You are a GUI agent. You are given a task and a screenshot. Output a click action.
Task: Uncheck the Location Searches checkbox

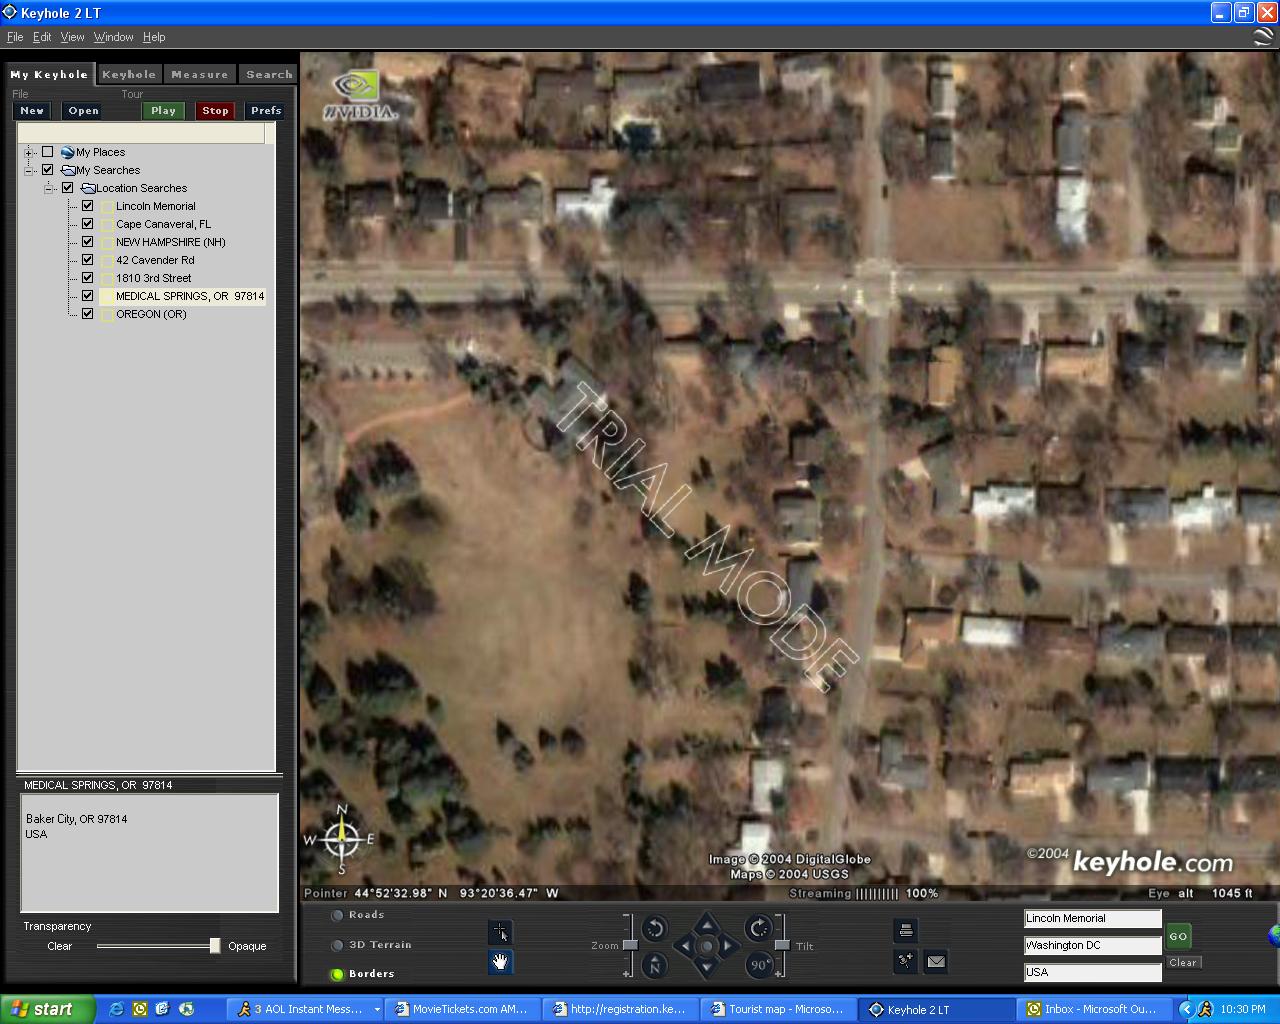point(67,188)
